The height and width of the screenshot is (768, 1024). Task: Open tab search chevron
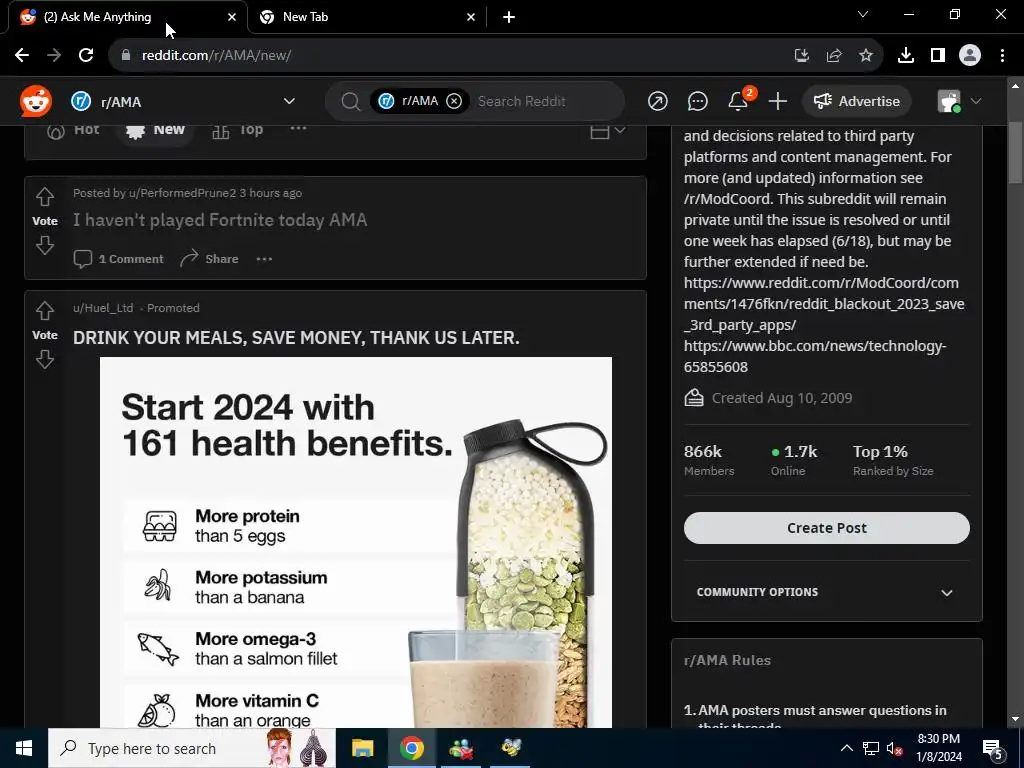pos(863,14)
